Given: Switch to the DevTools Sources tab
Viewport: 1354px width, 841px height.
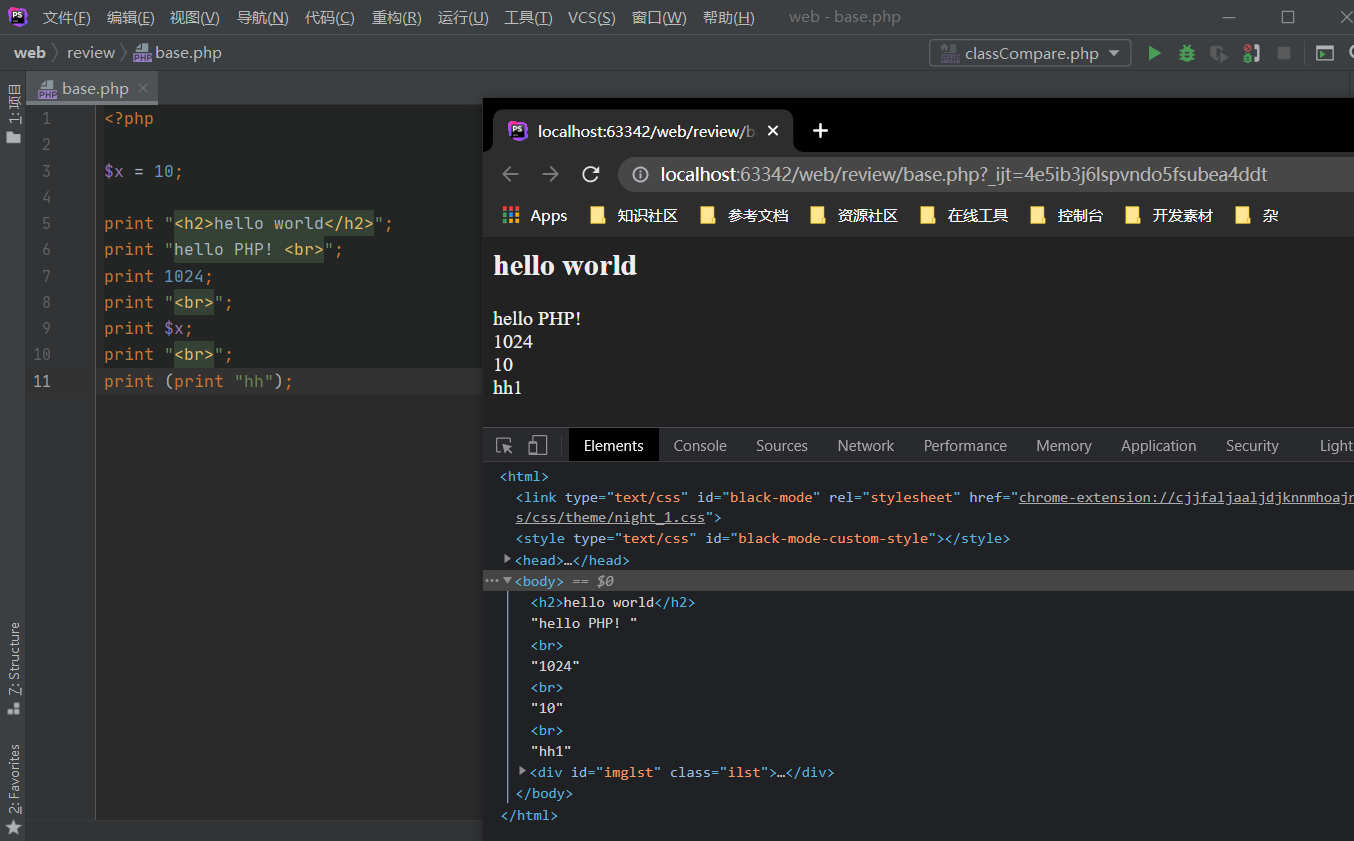Looking at the screenshot, I should [x=782, y=446].
